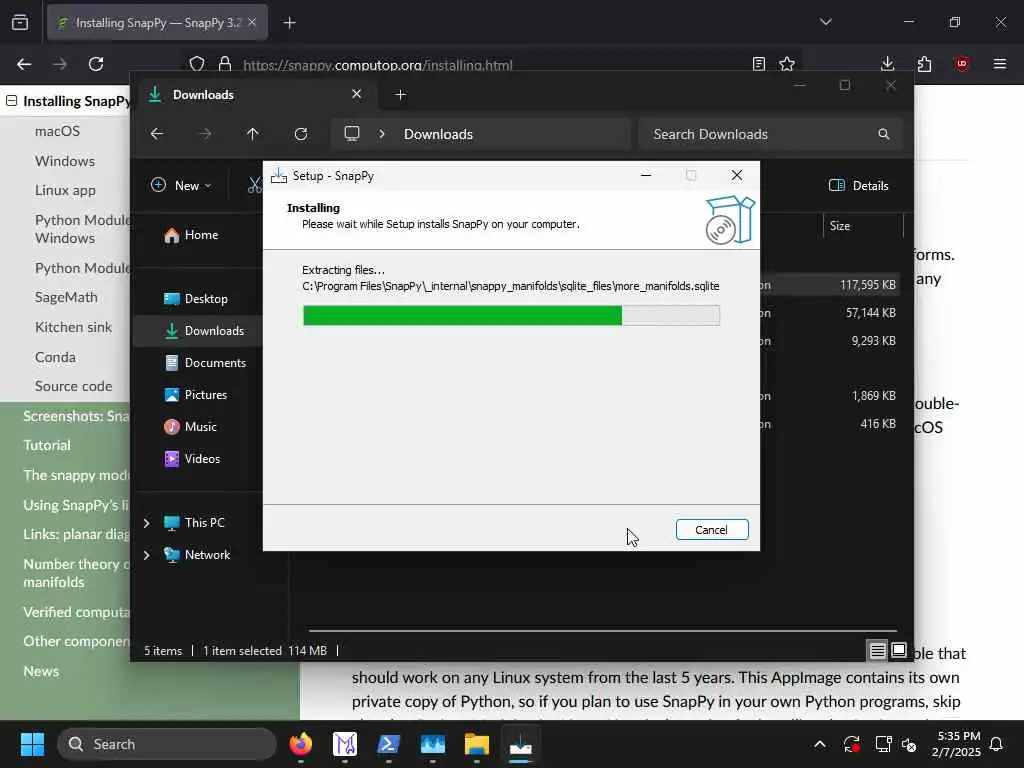1024x768 pixels.
Task: Click the Search Downloads field
Action: click(771, 134)
